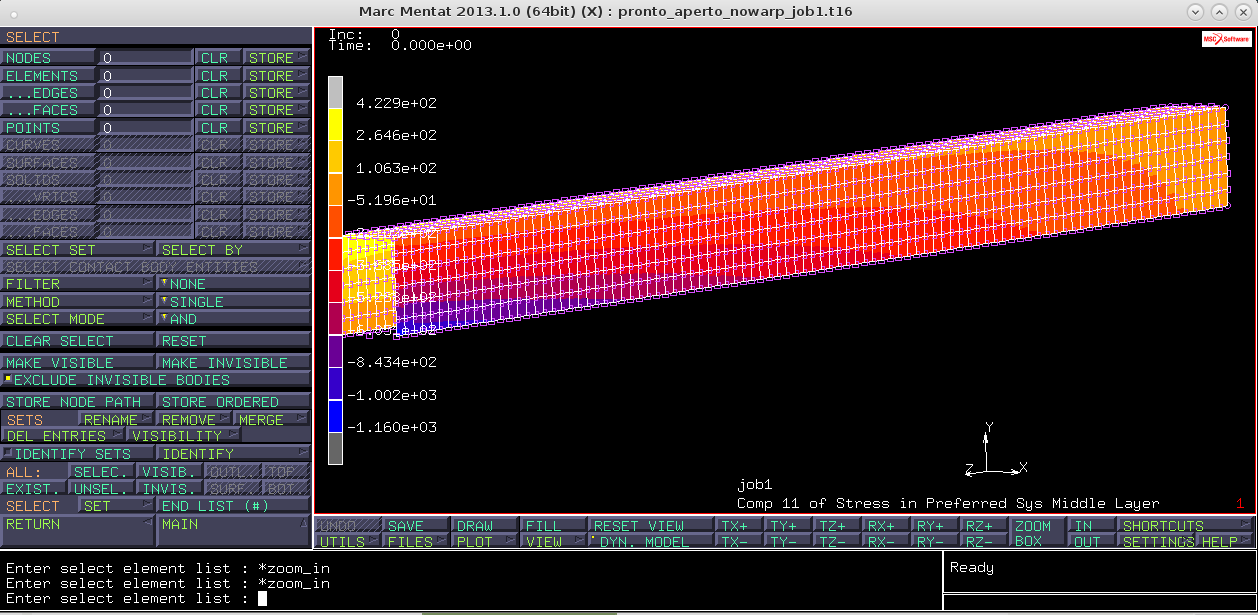Viewport: 1258px width, 615px height.
Task: Cycle the filter setting showing NONE
Action: (234, 284)
